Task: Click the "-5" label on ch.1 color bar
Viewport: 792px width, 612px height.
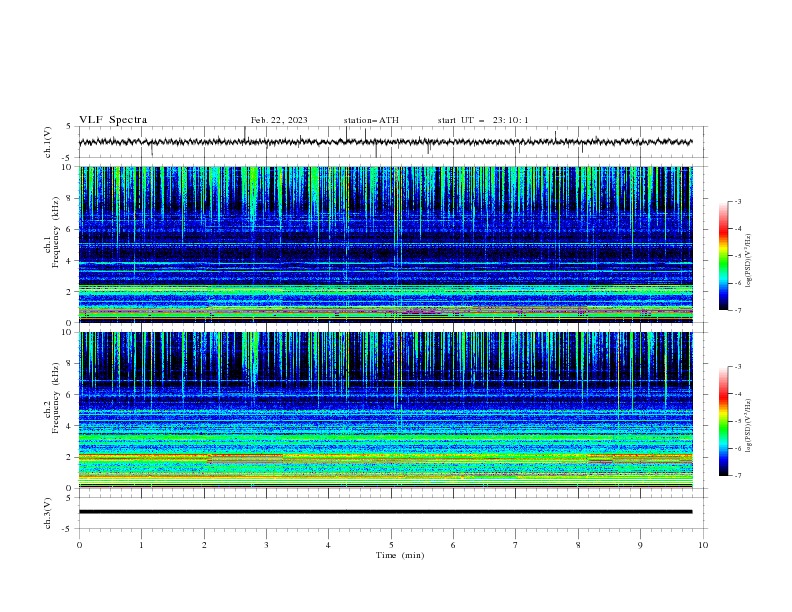Action: tap(738, 256)
